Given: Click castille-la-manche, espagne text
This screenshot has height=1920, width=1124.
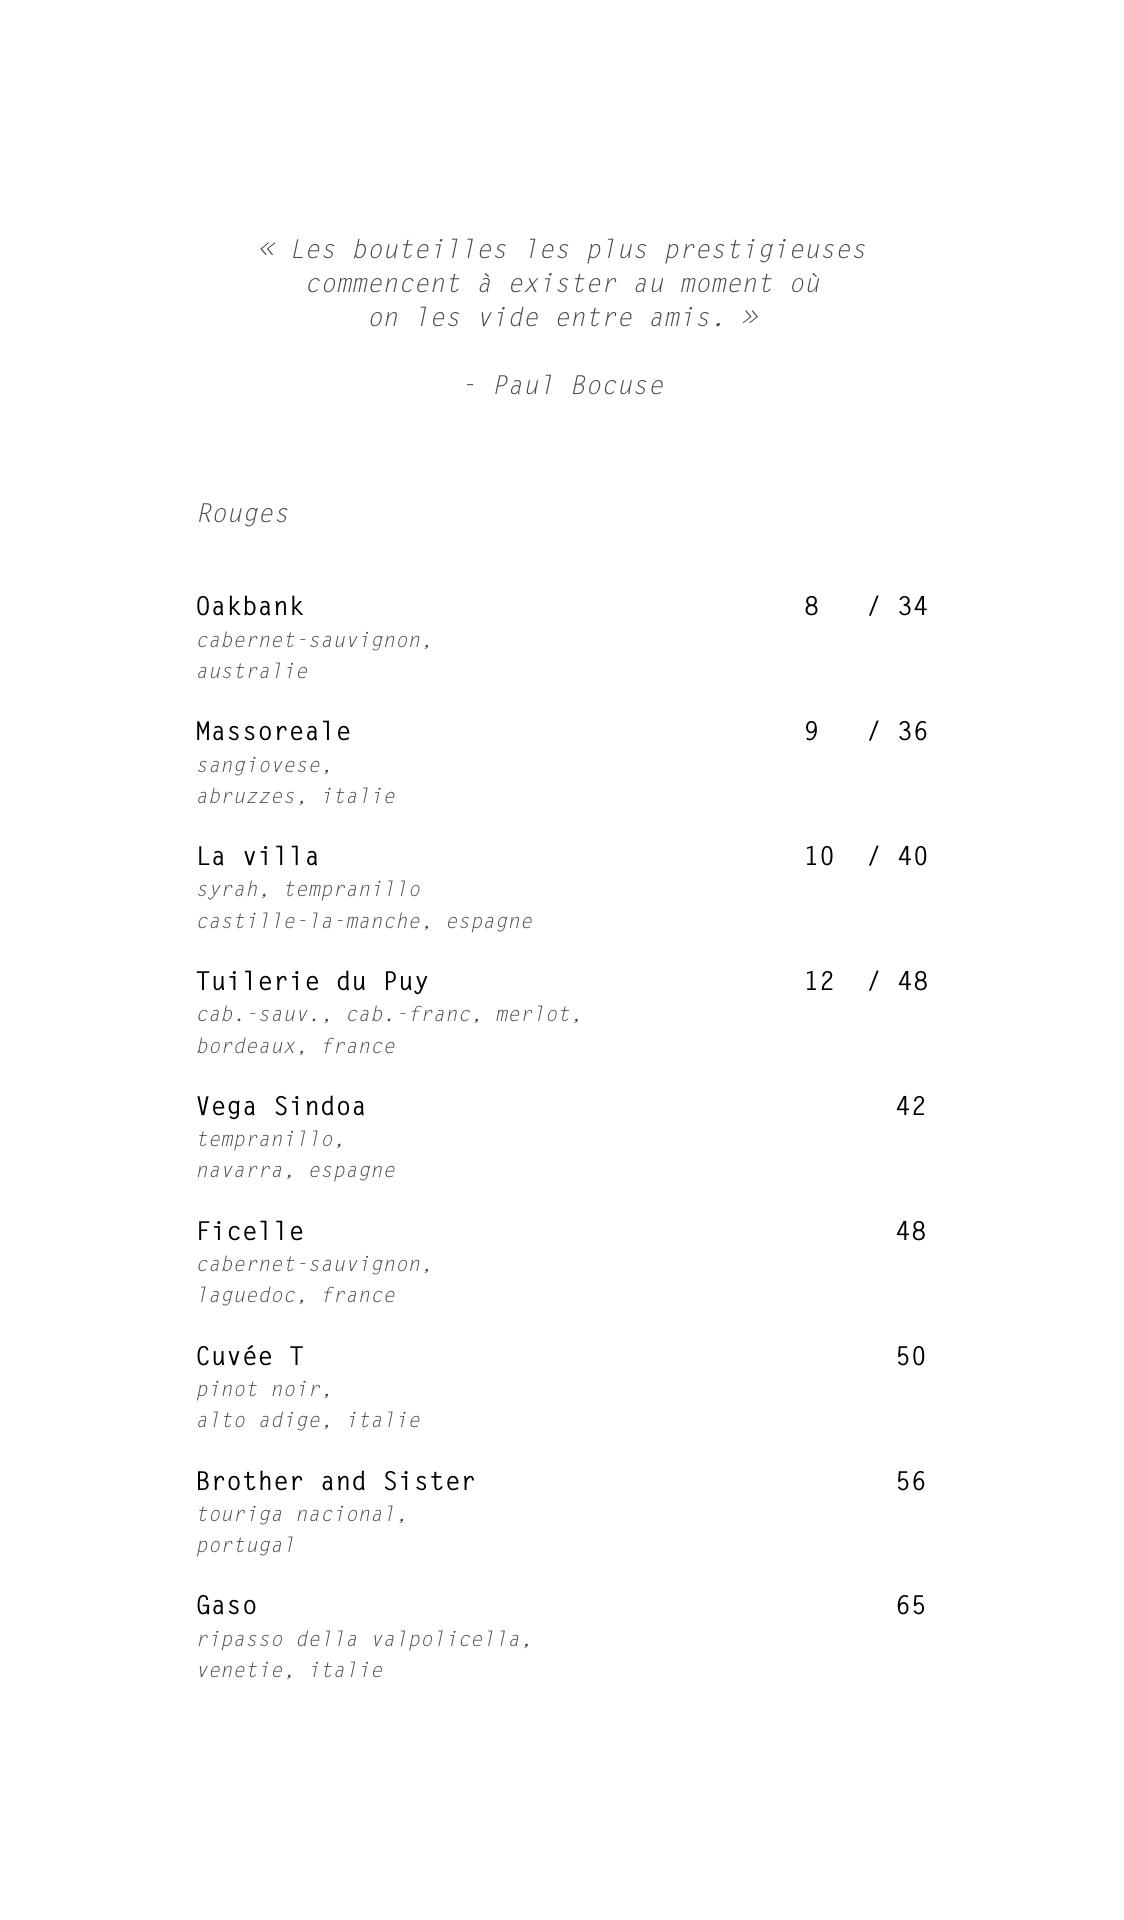Looking at the screenshot, I should point(364,921).
